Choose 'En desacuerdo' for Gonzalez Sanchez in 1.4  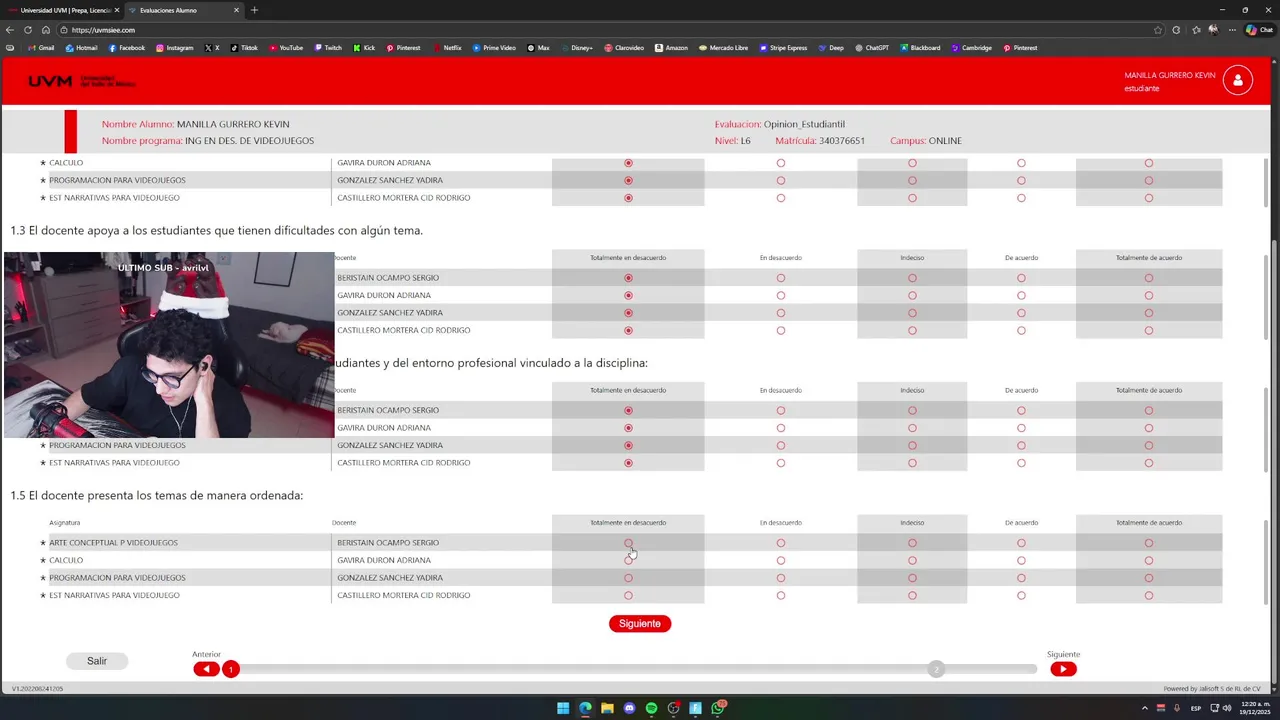(x=781, y=446)
